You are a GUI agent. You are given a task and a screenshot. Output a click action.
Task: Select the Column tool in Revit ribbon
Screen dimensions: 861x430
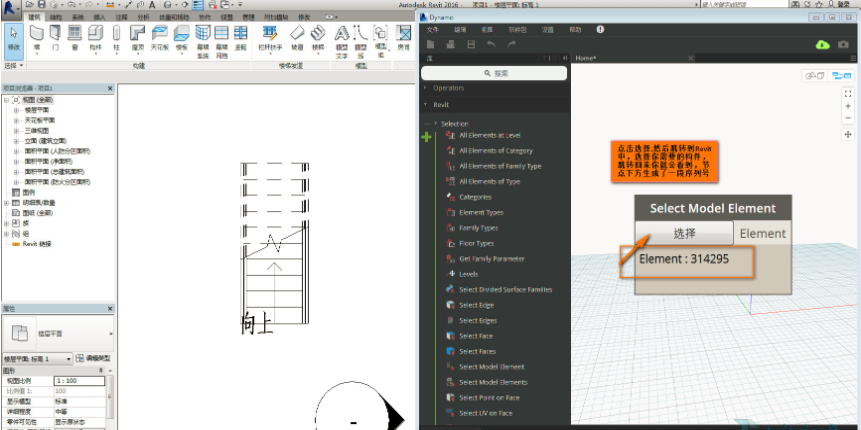click(x=116, y=39)
